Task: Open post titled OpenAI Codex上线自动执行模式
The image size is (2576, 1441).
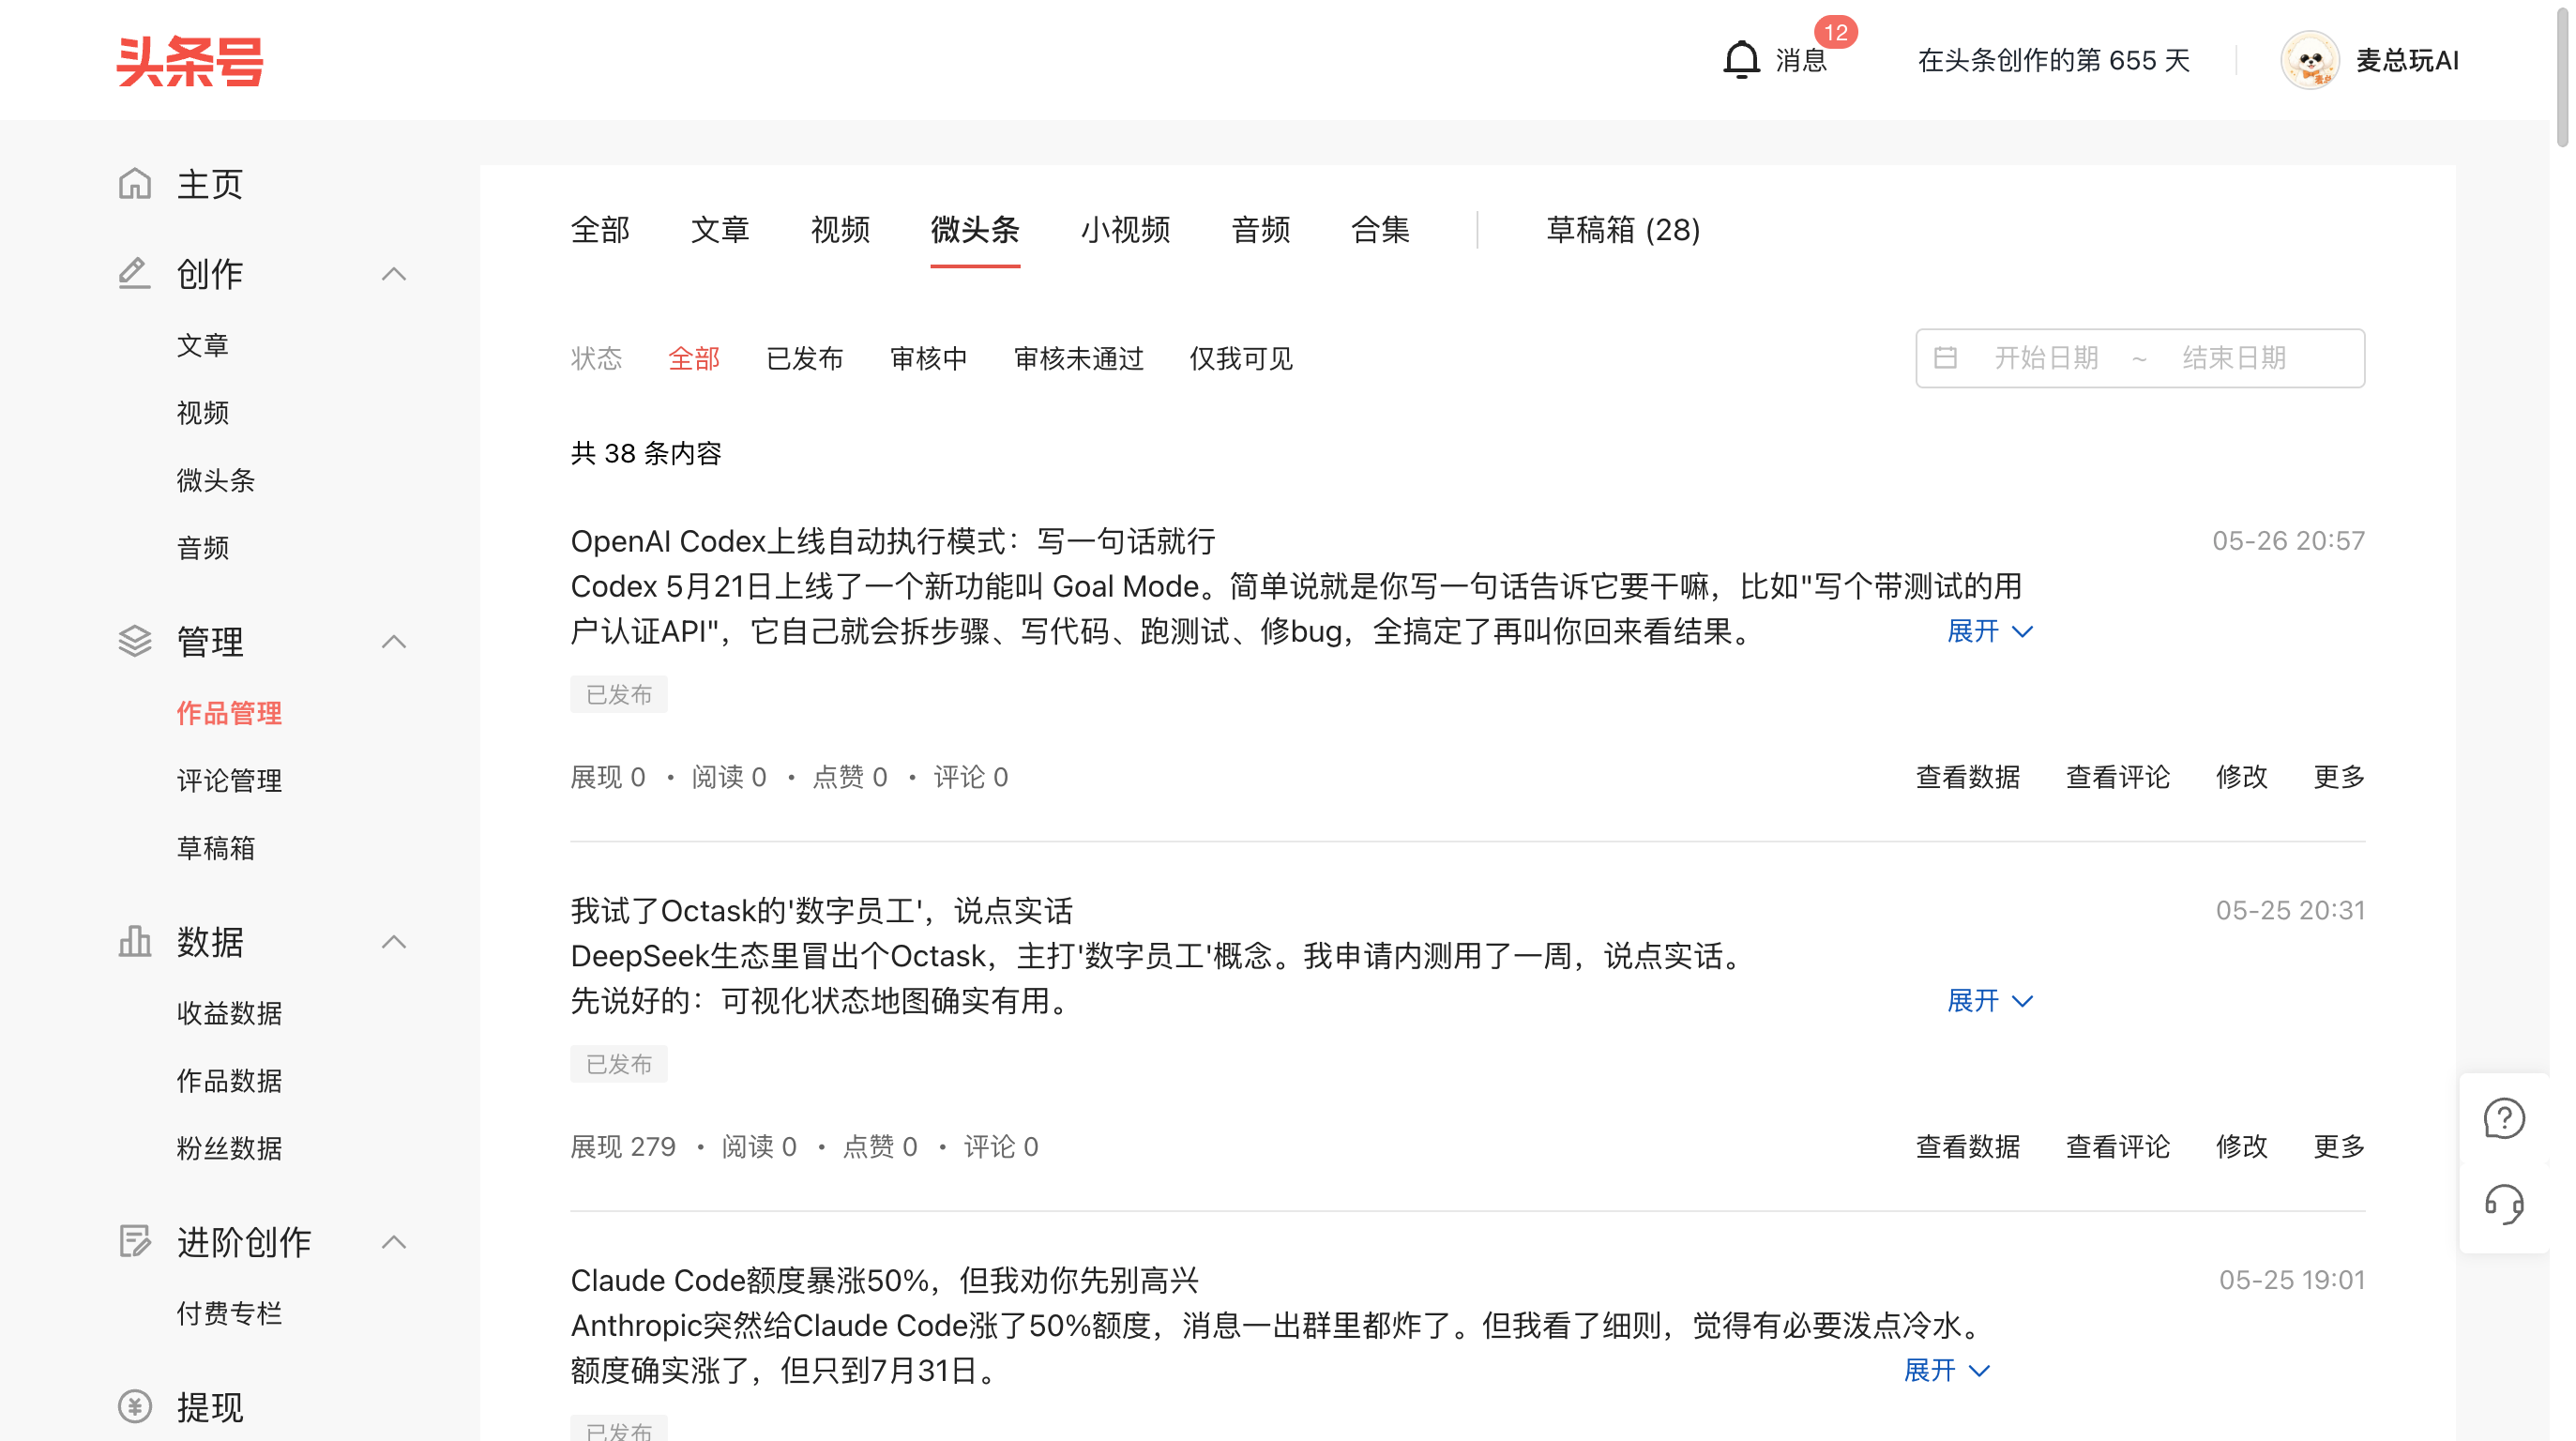Action: 892,541
